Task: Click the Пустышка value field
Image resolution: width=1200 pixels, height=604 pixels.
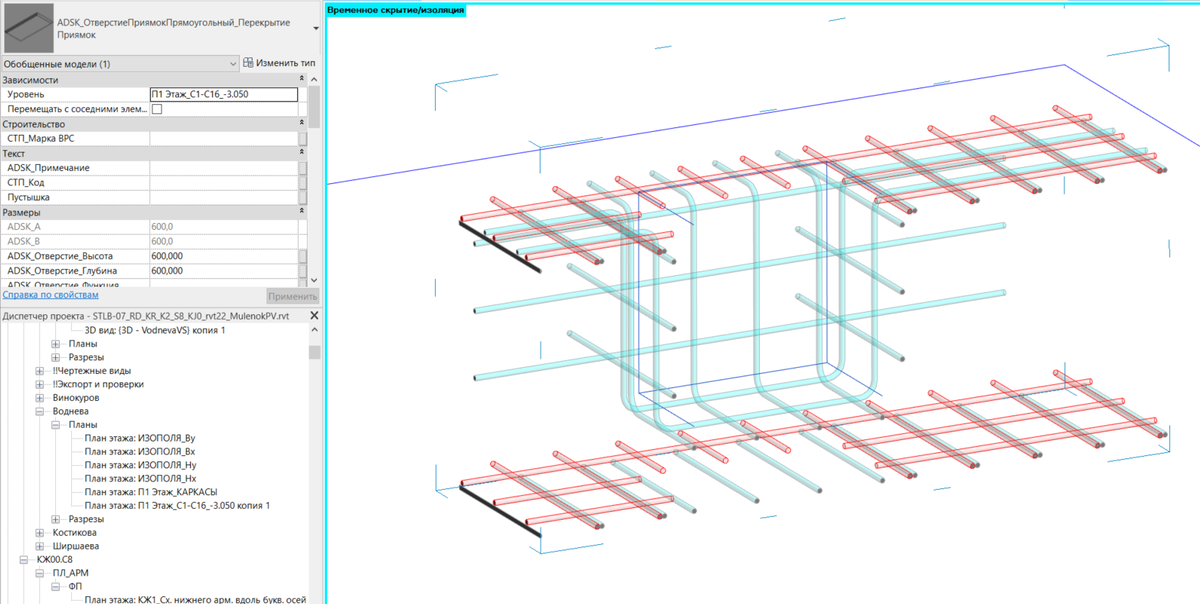Action: pos(224,198)
